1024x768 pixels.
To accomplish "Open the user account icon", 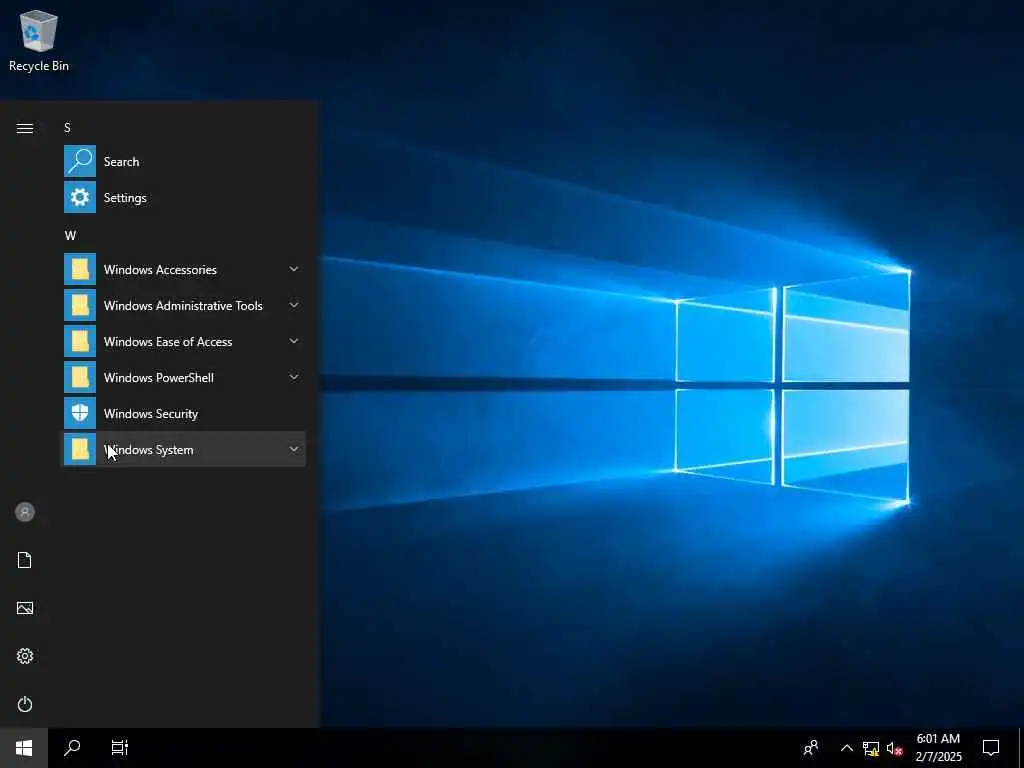I will click(25, 512).
